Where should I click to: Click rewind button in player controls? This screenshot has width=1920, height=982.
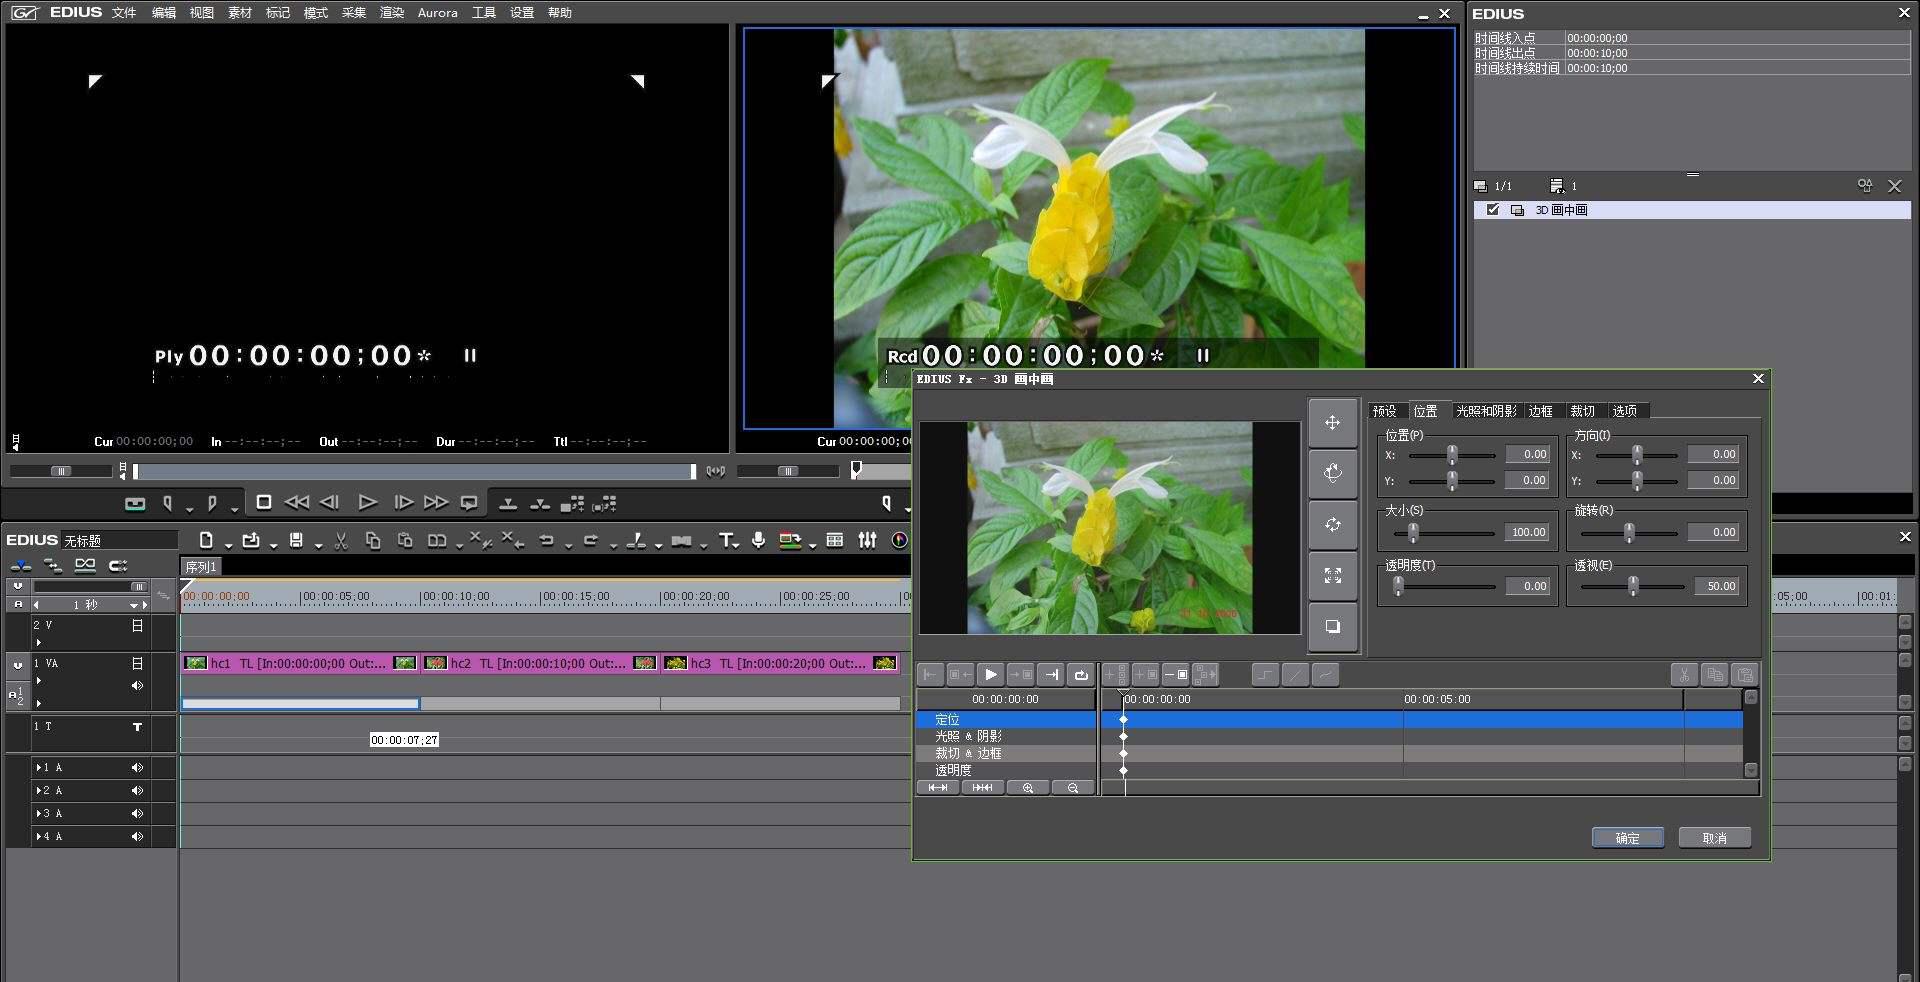tap(297, 502)
